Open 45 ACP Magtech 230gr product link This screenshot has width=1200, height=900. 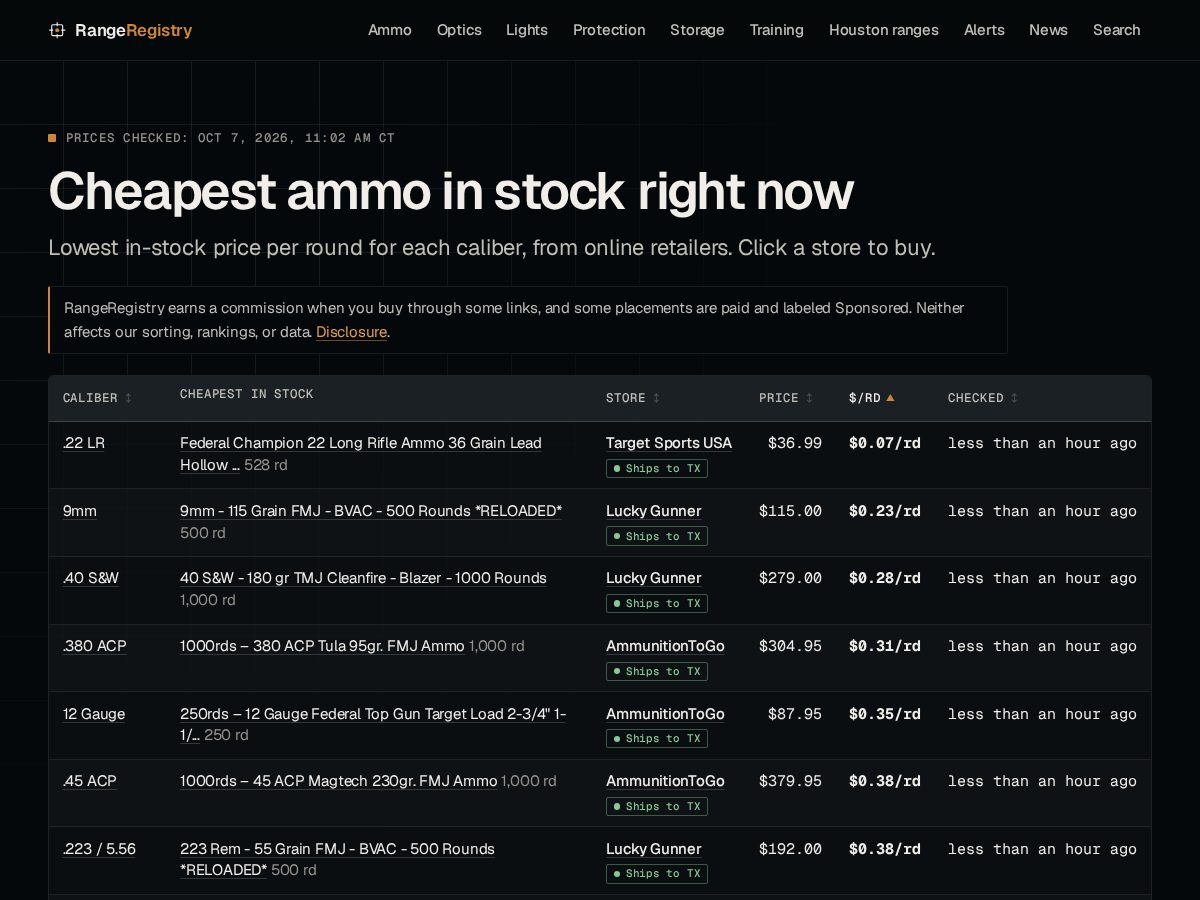(338, 781)
